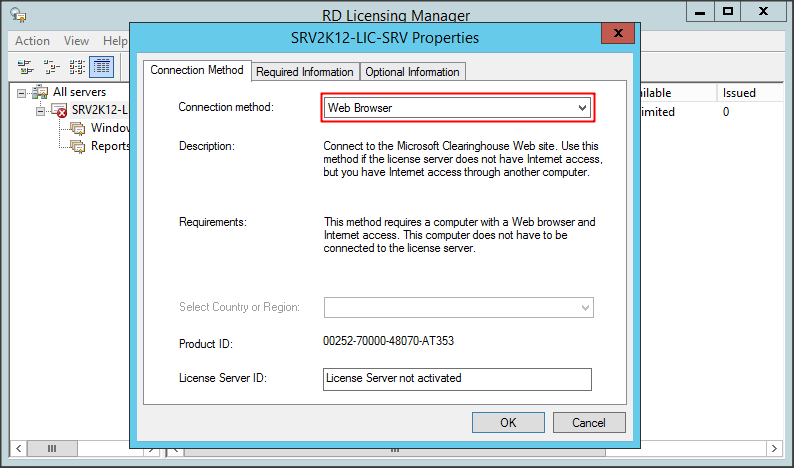Click the Large Icons view toolbar button
This screenshot has width=794, height=468.
[25, 67]
